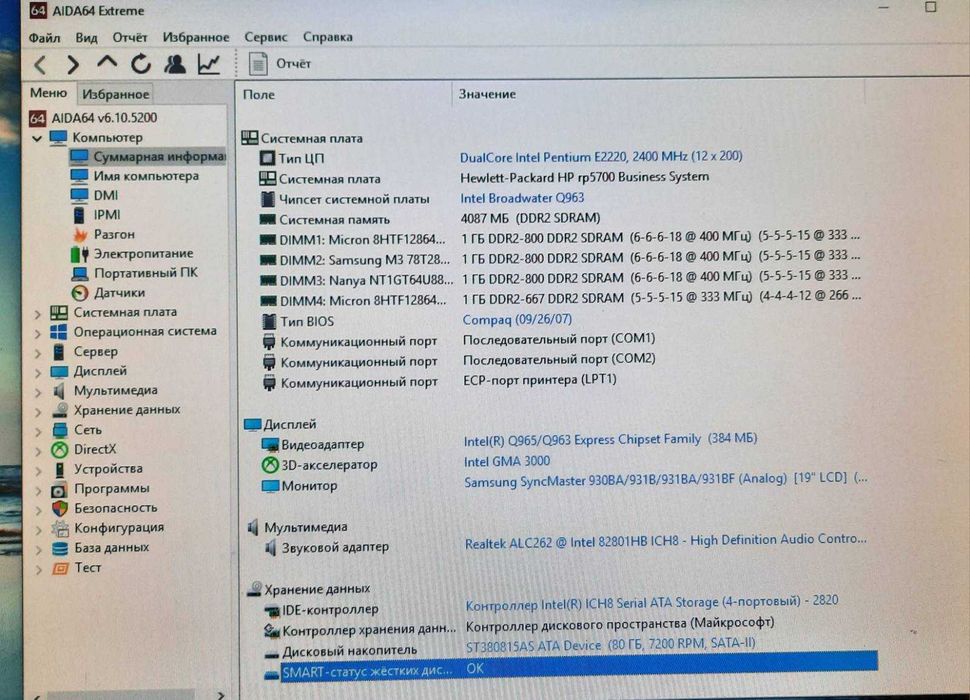The image size is (970, 700).
Task: Select the Samsung SyncMaster monitor link
Action: click(x=666, y=480)
